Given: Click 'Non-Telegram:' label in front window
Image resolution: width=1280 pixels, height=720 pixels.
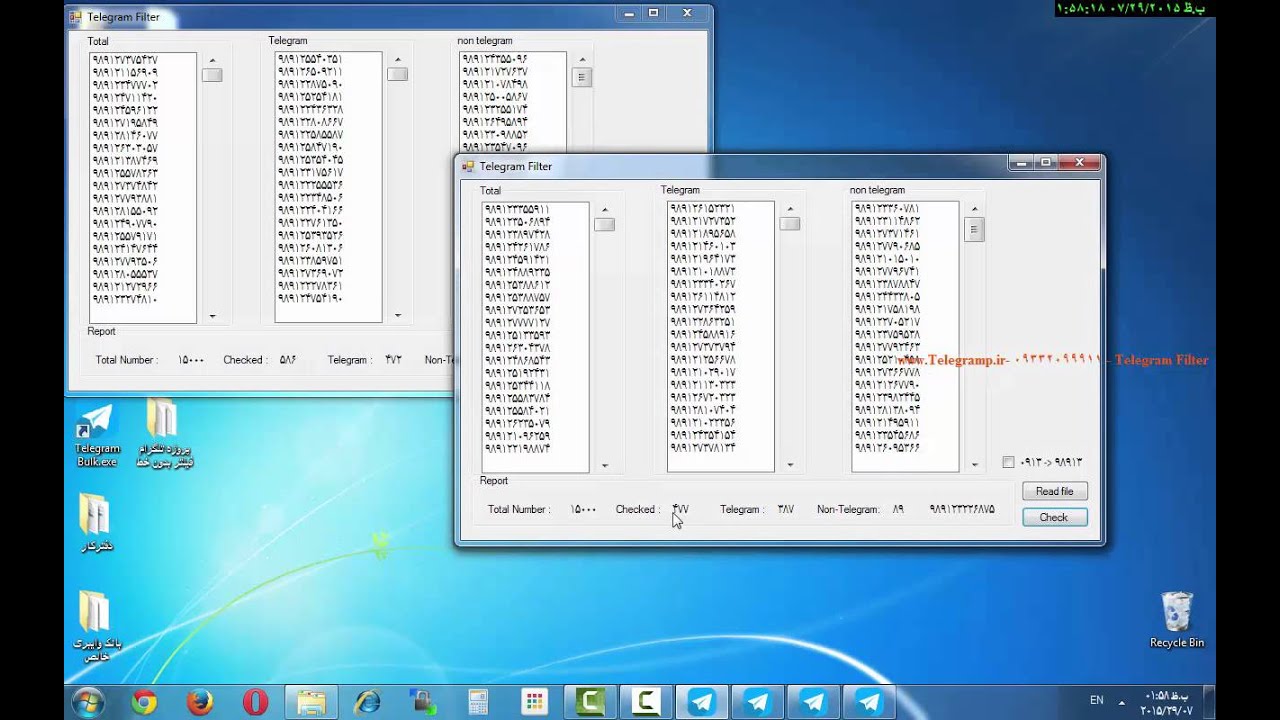Looking at the screenshot, I should [x=848, y=509].
